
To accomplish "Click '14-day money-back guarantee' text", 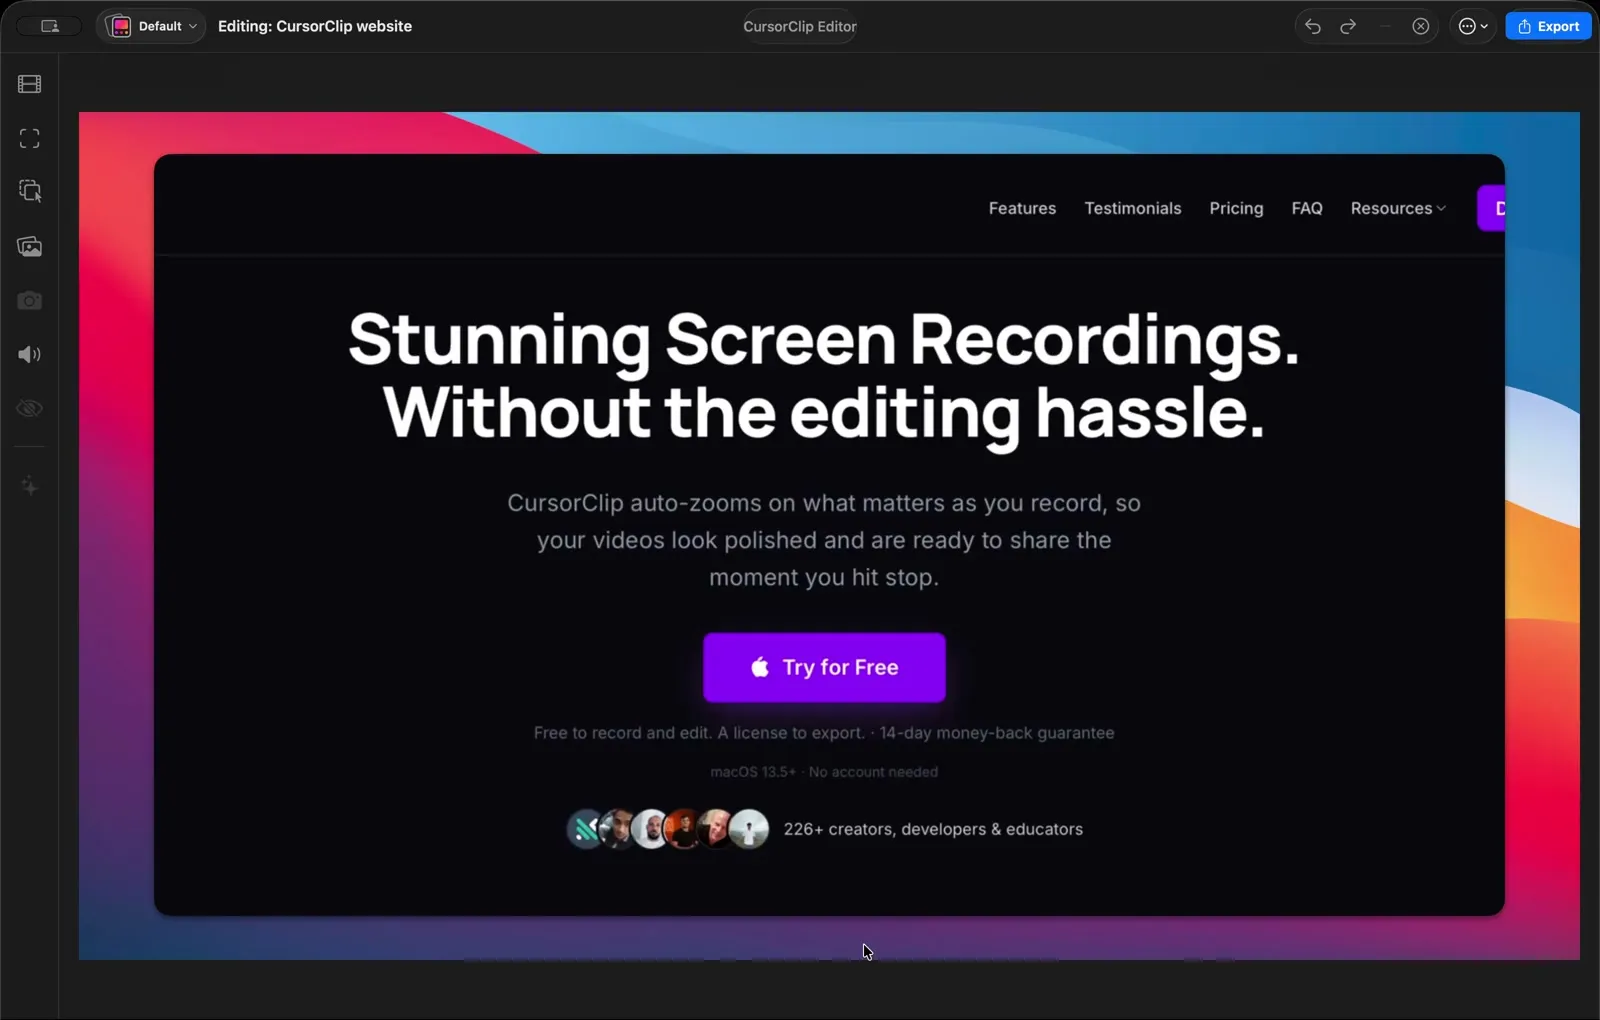I will pyautogui.click(x=997, y=733).
